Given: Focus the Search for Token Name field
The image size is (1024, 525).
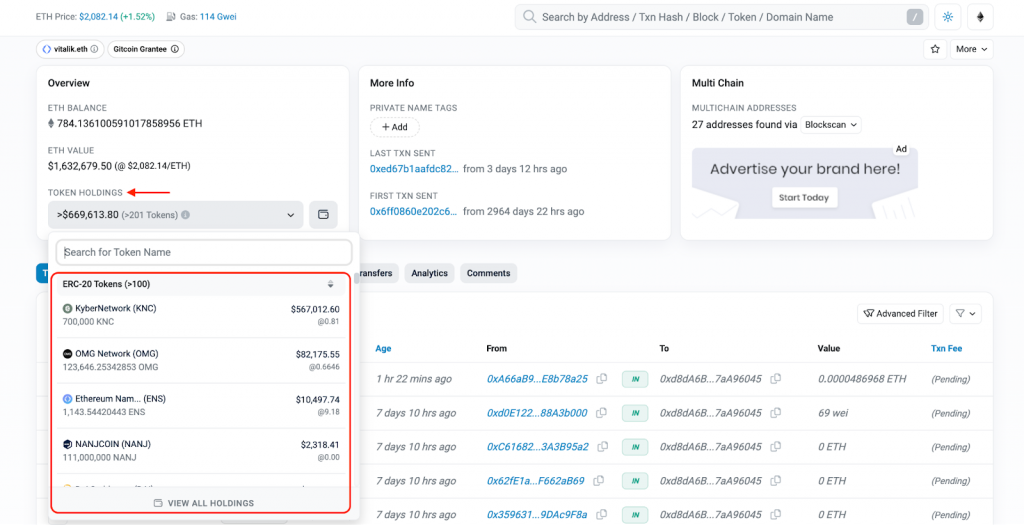Looking at the screenshot, I should pyautogui.click(x=204, y=252).
